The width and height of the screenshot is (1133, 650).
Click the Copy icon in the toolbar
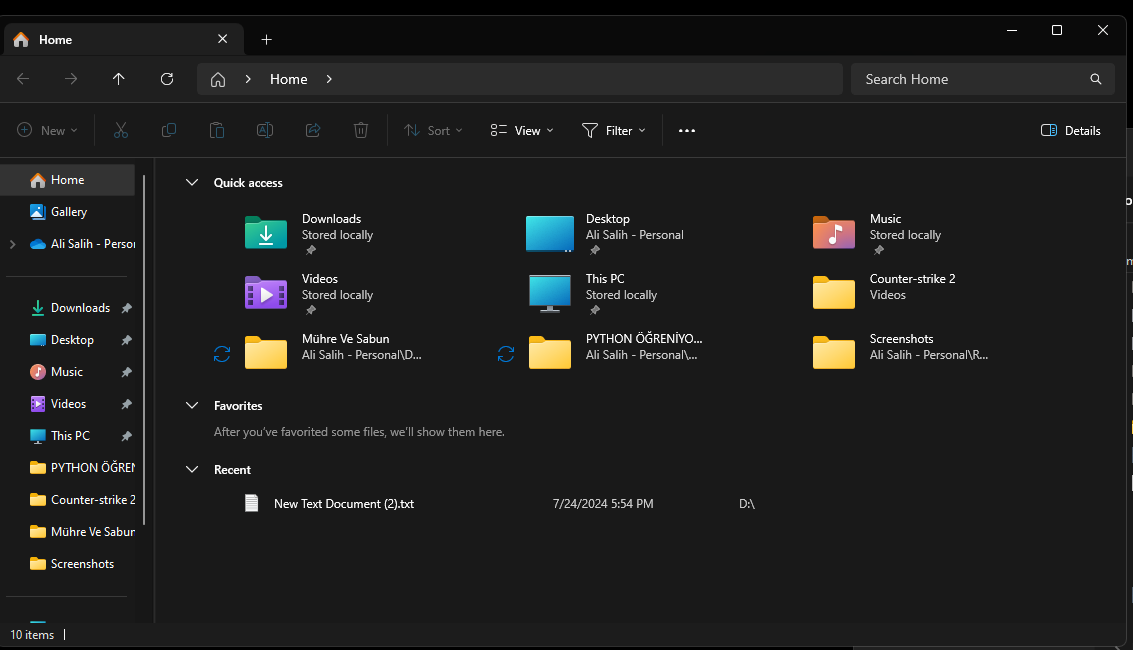pos(168,130)
